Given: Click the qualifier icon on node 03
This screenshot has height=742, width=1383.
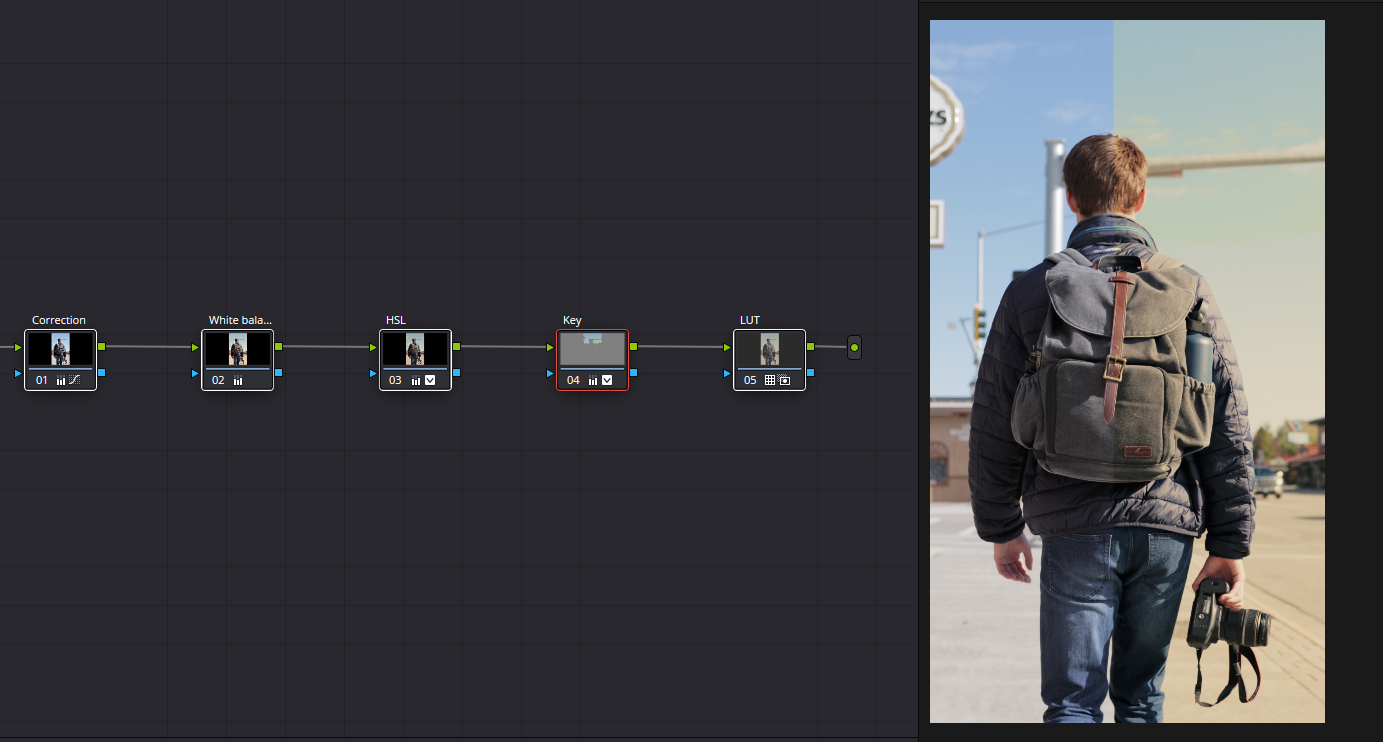Looking at the screenshot, I should tap(430, 380).
